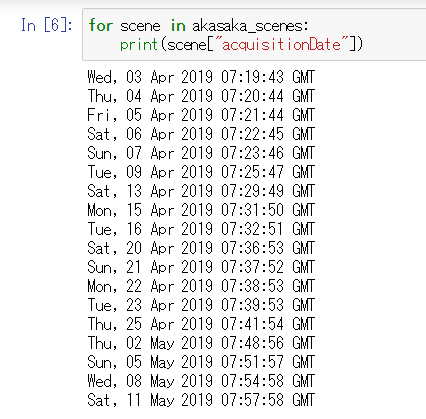Place cursor on the print function call
426x419 pixels.
pyautogui.click(x=138, y=45)
